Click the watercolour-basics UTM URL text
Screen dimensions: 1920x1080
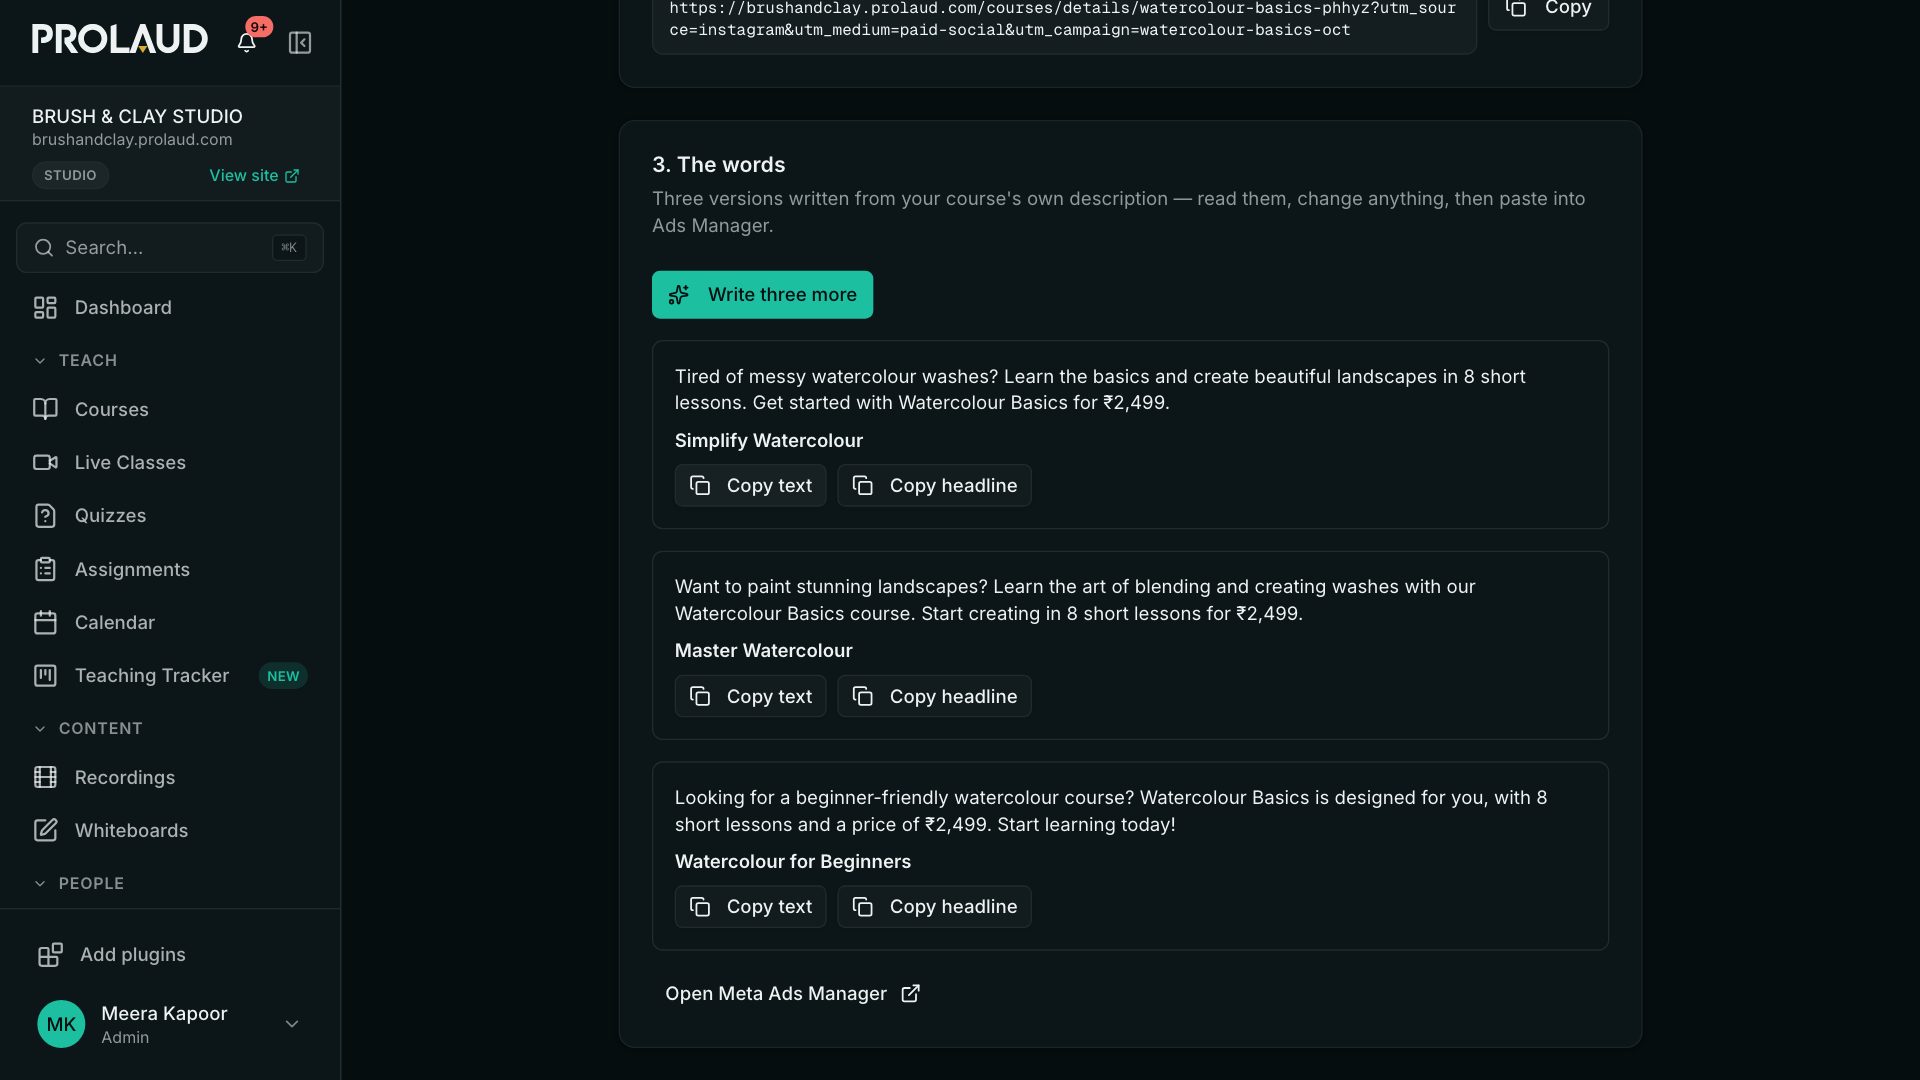[1063, 19]
